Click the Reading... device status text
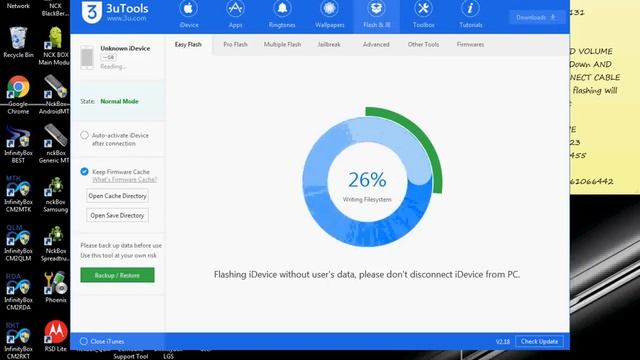Screen dimensions: 640x360 113,67
